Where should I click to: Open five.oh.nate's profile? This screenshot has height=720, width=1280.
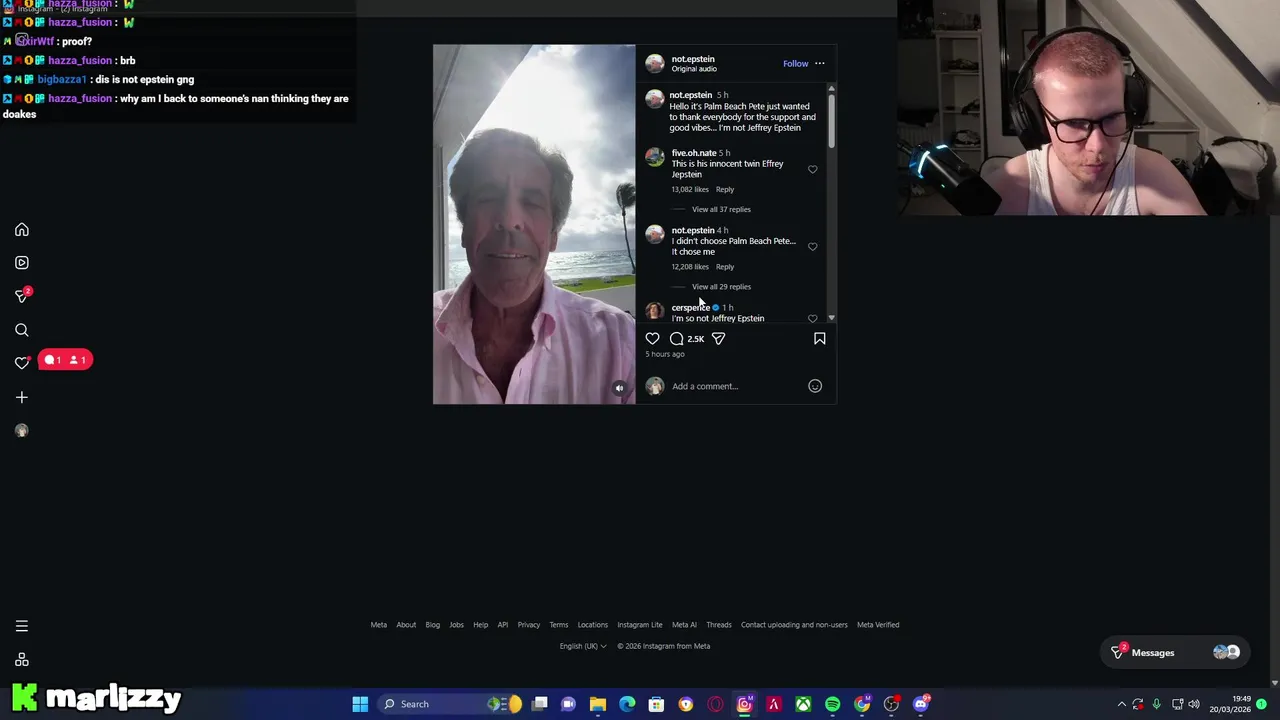click(x=694, y=153)
